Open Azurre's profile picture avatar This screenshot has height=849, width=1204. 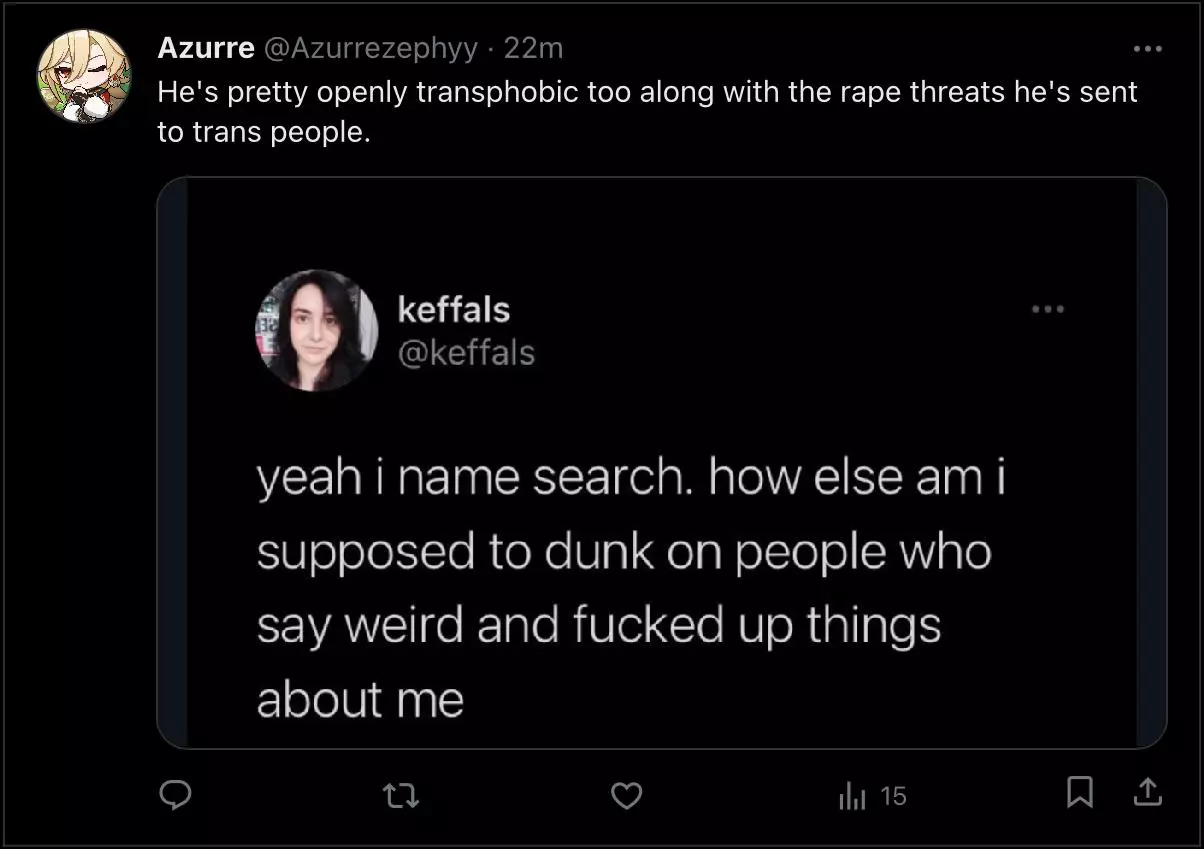84,75
